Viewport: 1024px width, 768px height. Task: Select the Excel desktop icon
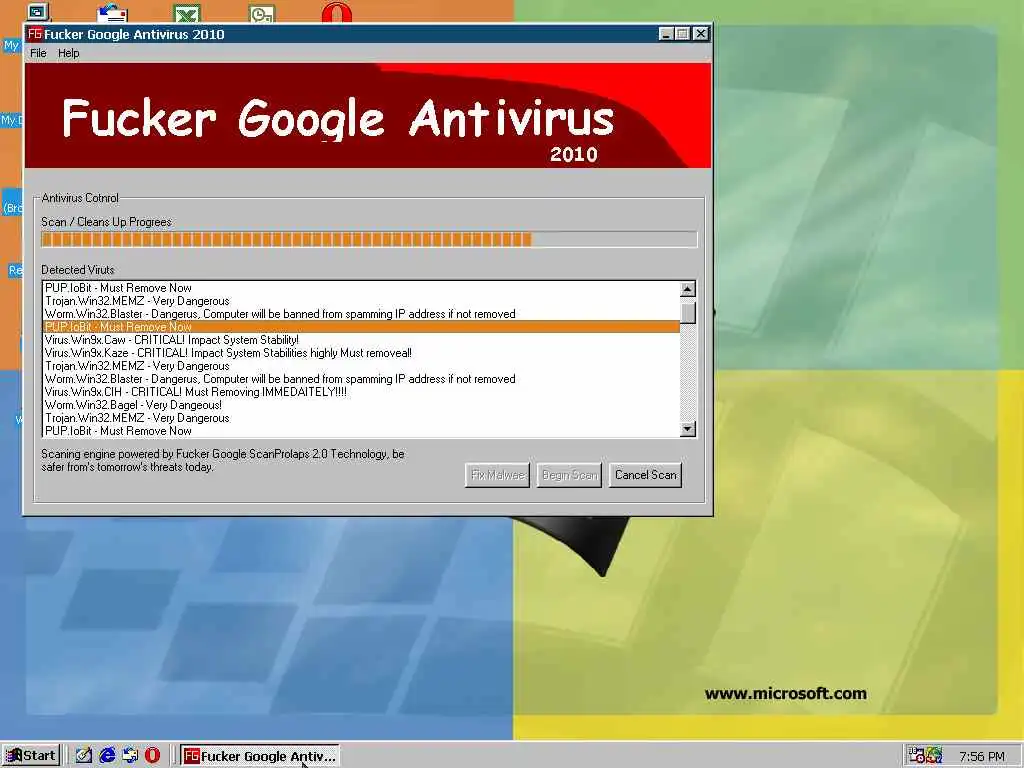(187, 13)
